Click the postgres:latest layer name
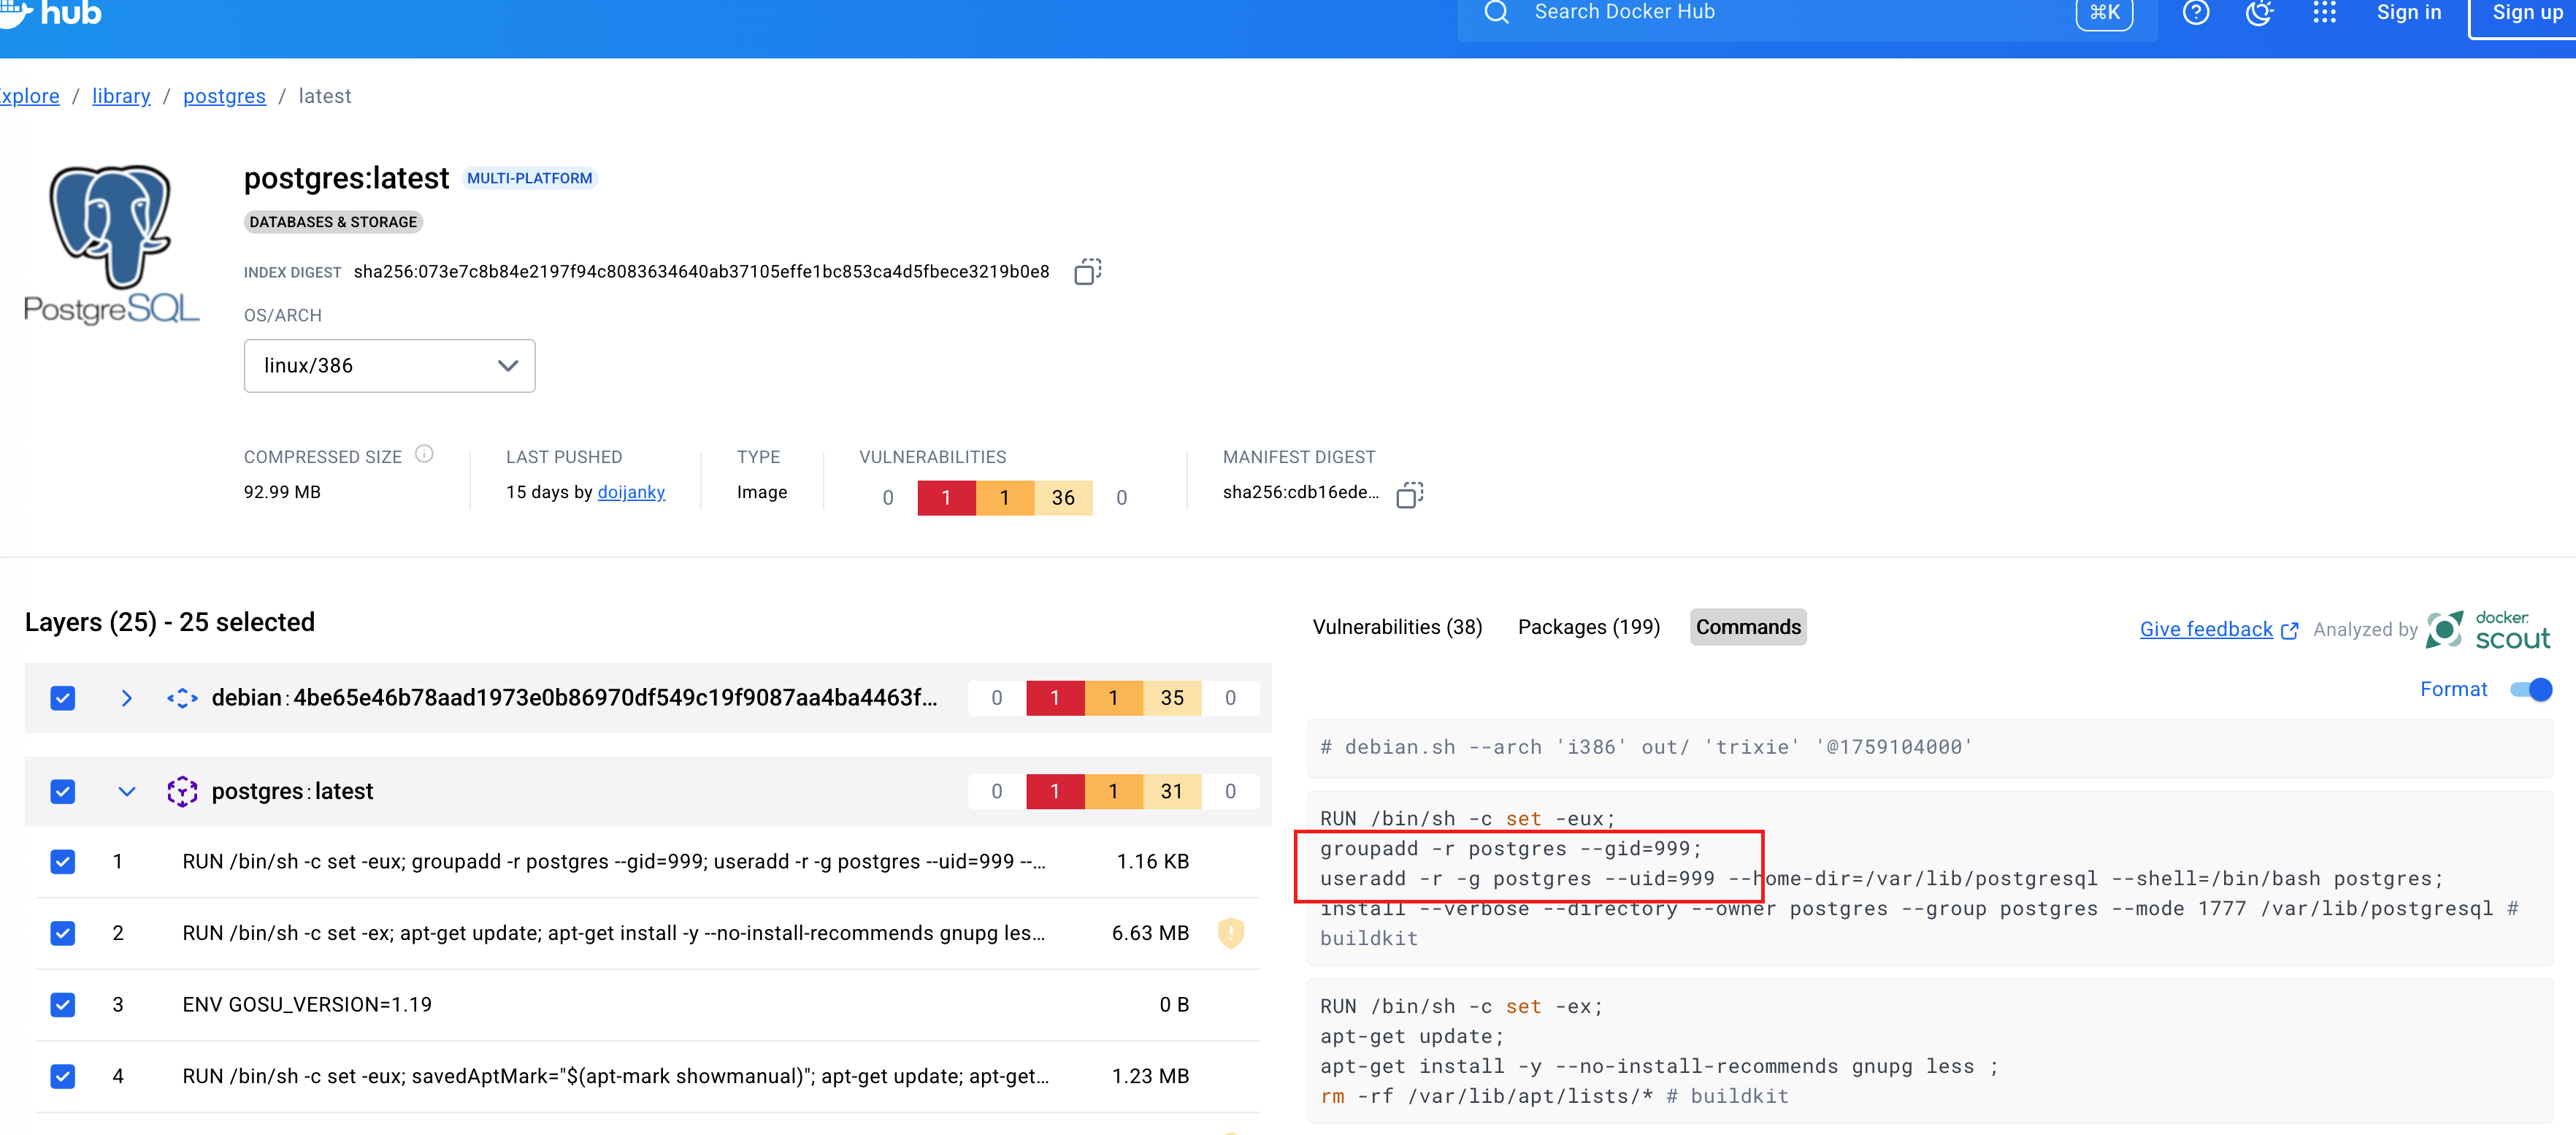2576x1135 pixels. [x=292, y=792]
